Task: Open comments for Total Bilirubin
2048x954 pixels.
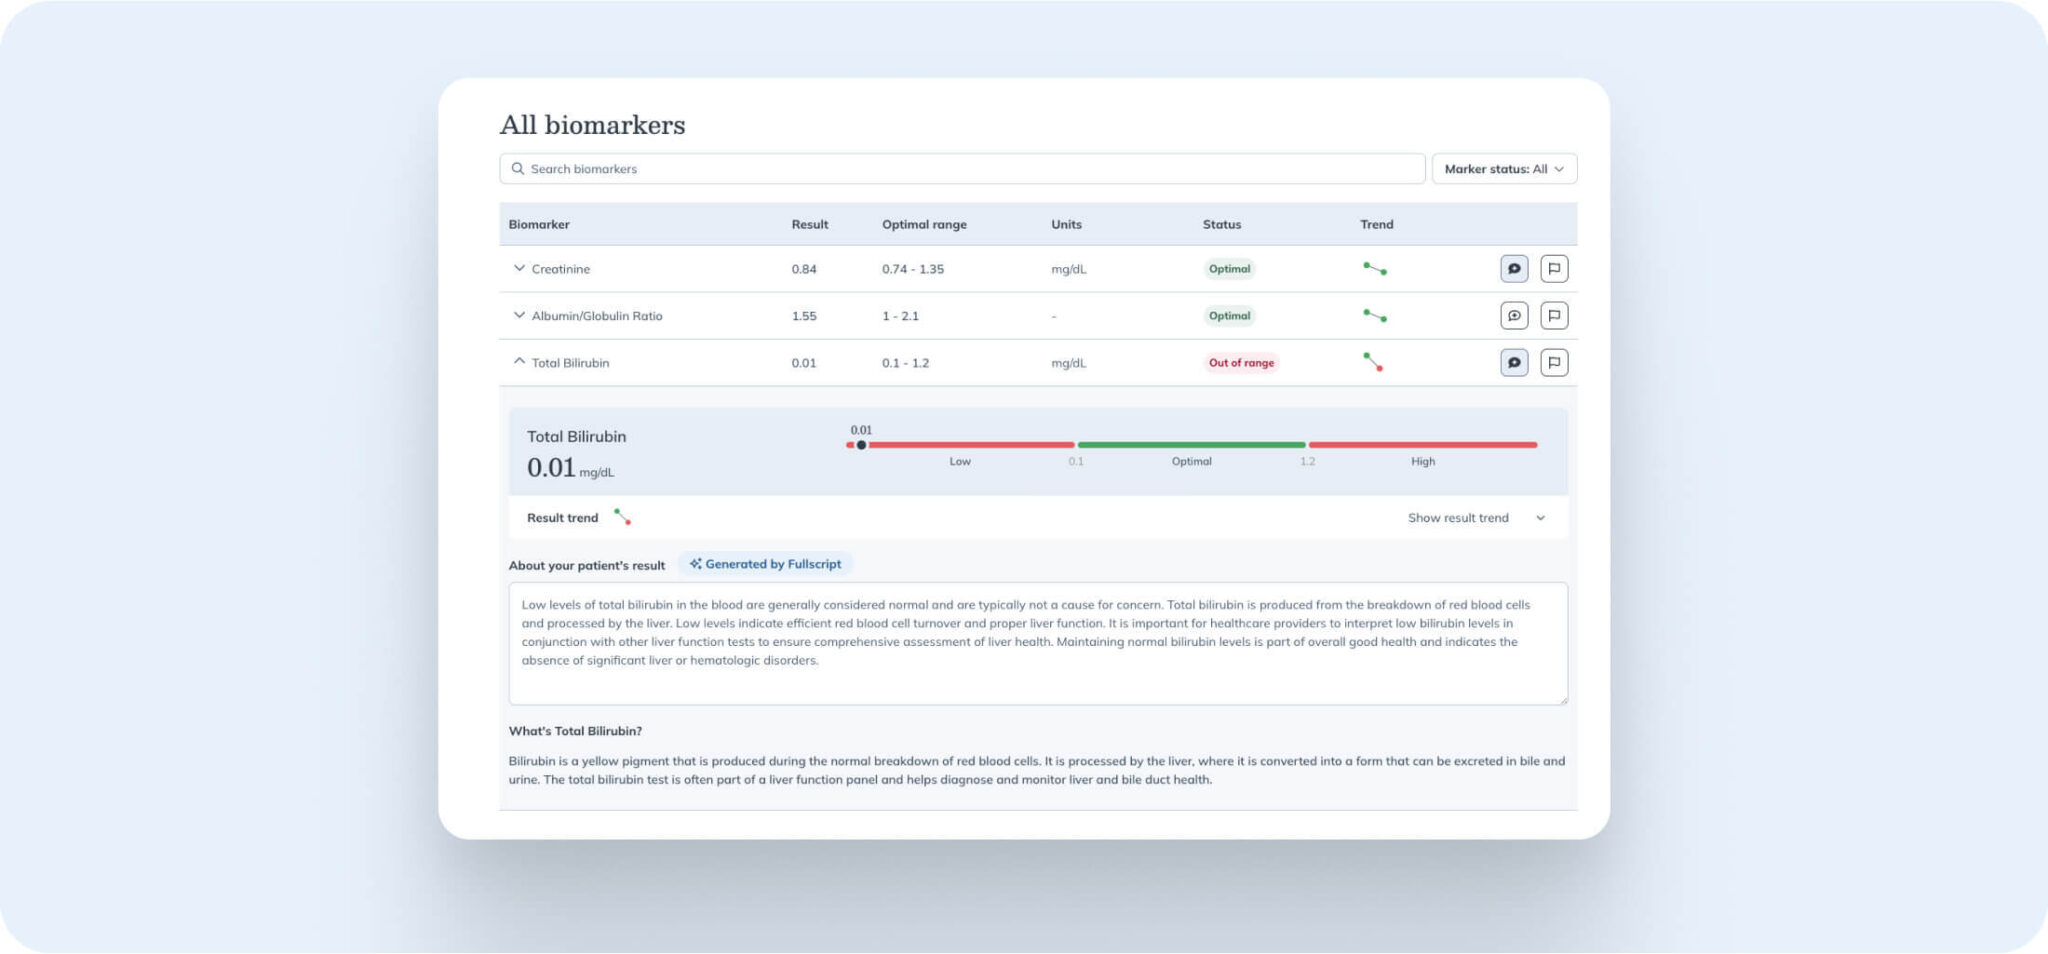Action: coord(1514,362)
